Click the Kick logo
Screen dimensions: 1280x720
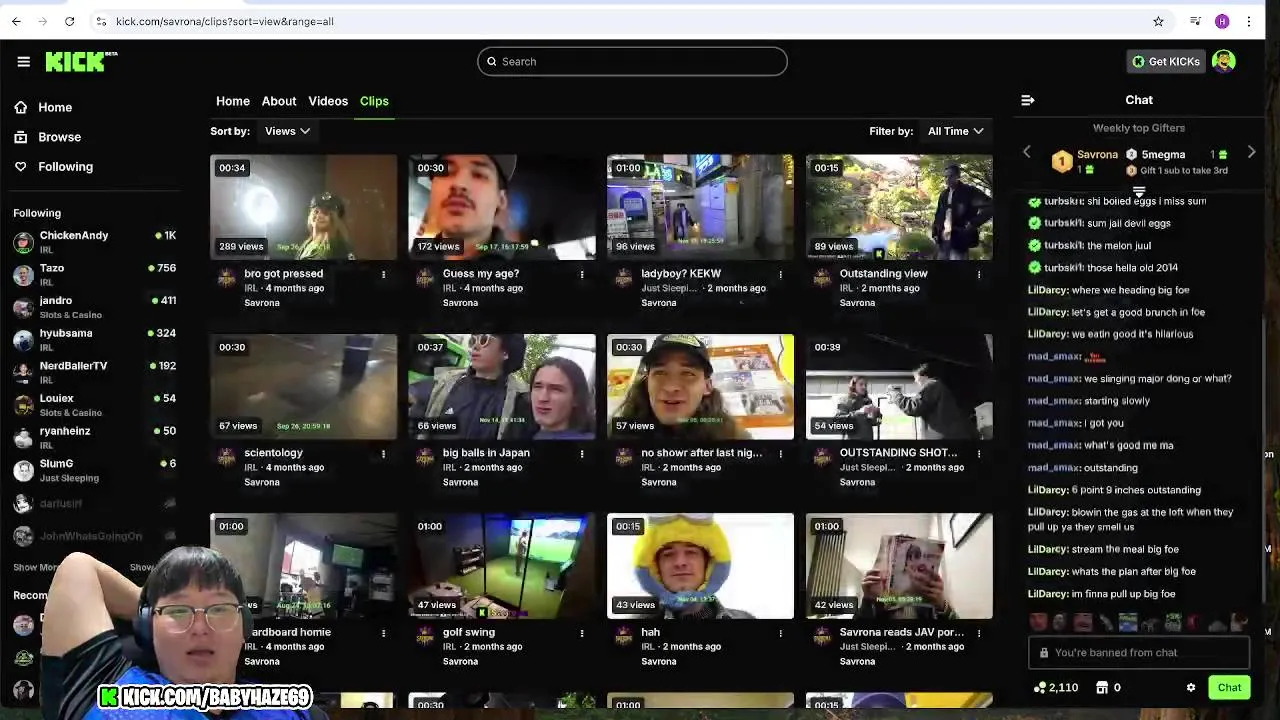tap(80, 62)
